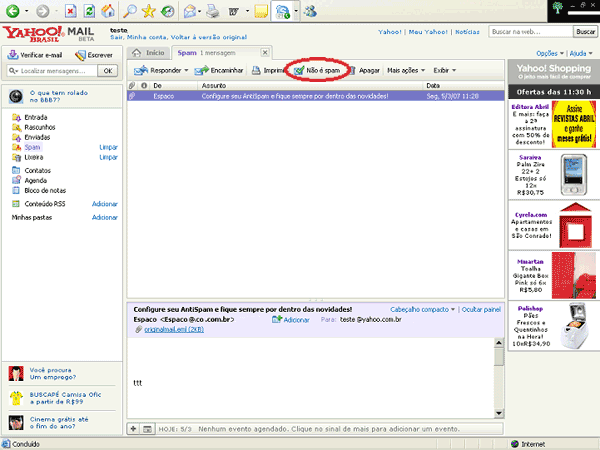Compose a new message with Escrever

(x=100, y=55)
